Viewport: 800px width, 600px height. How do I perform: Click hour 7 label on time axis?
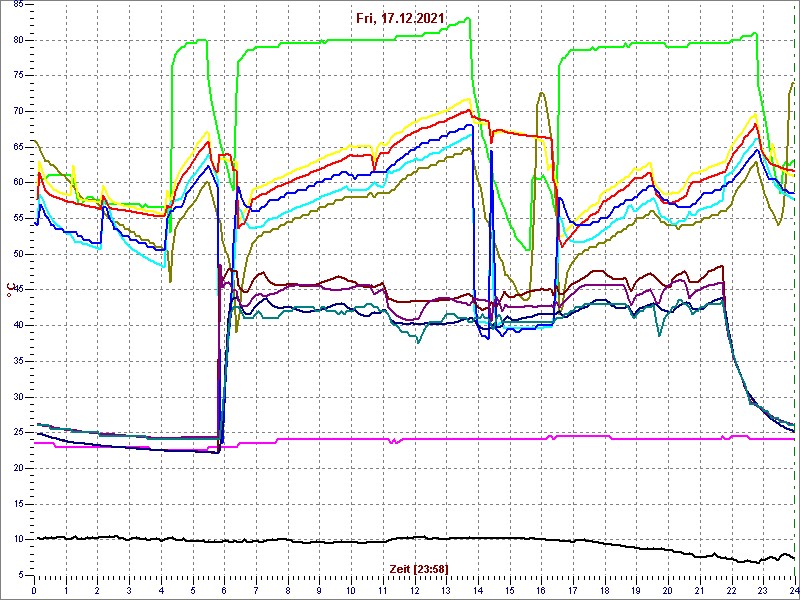click(256, 591)
